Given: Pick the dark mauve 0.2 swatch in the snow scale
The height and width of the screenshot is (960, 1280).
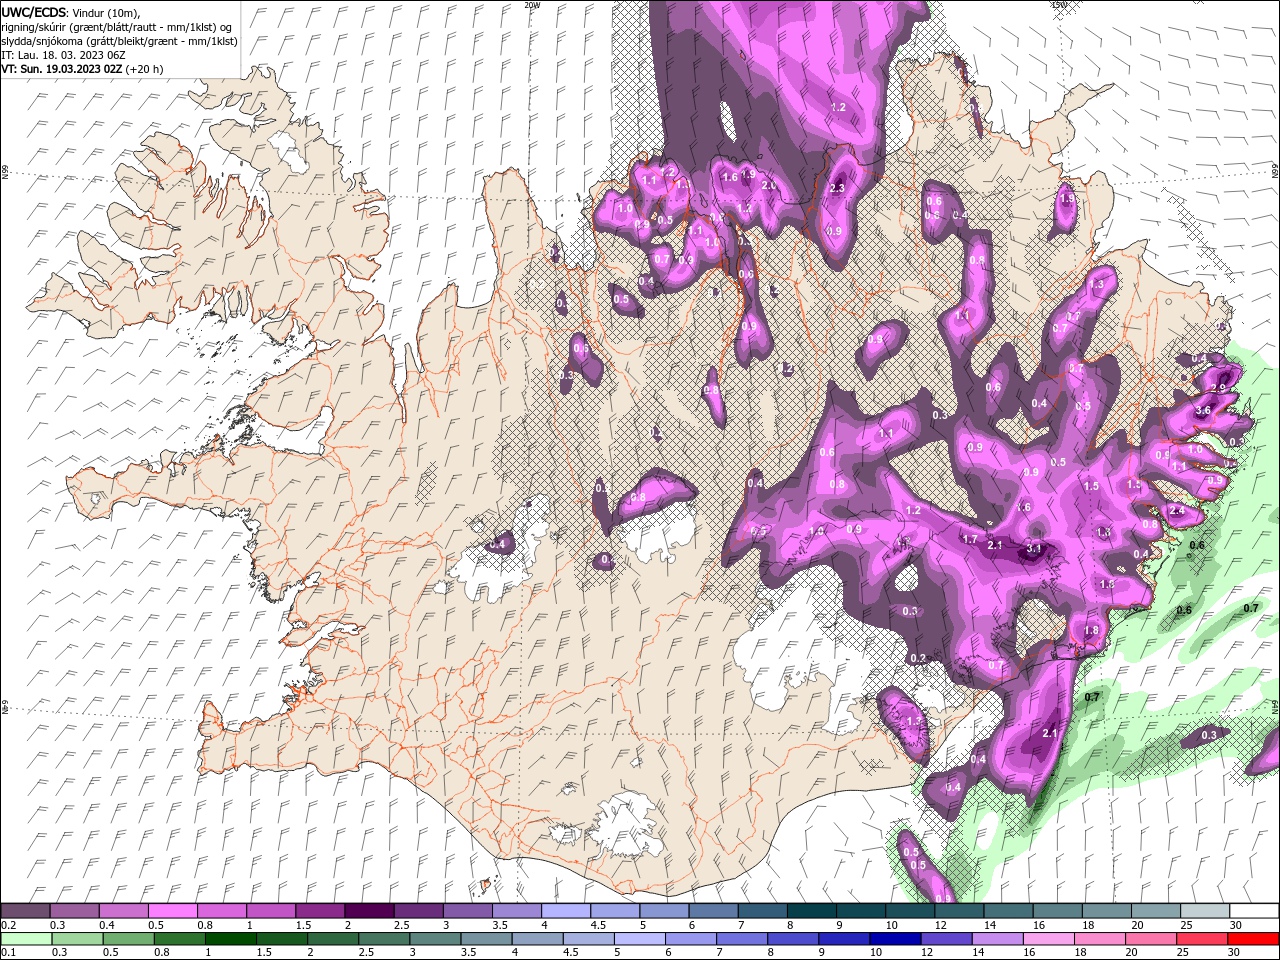Looking at the screenshot, I should coord(26,910).
